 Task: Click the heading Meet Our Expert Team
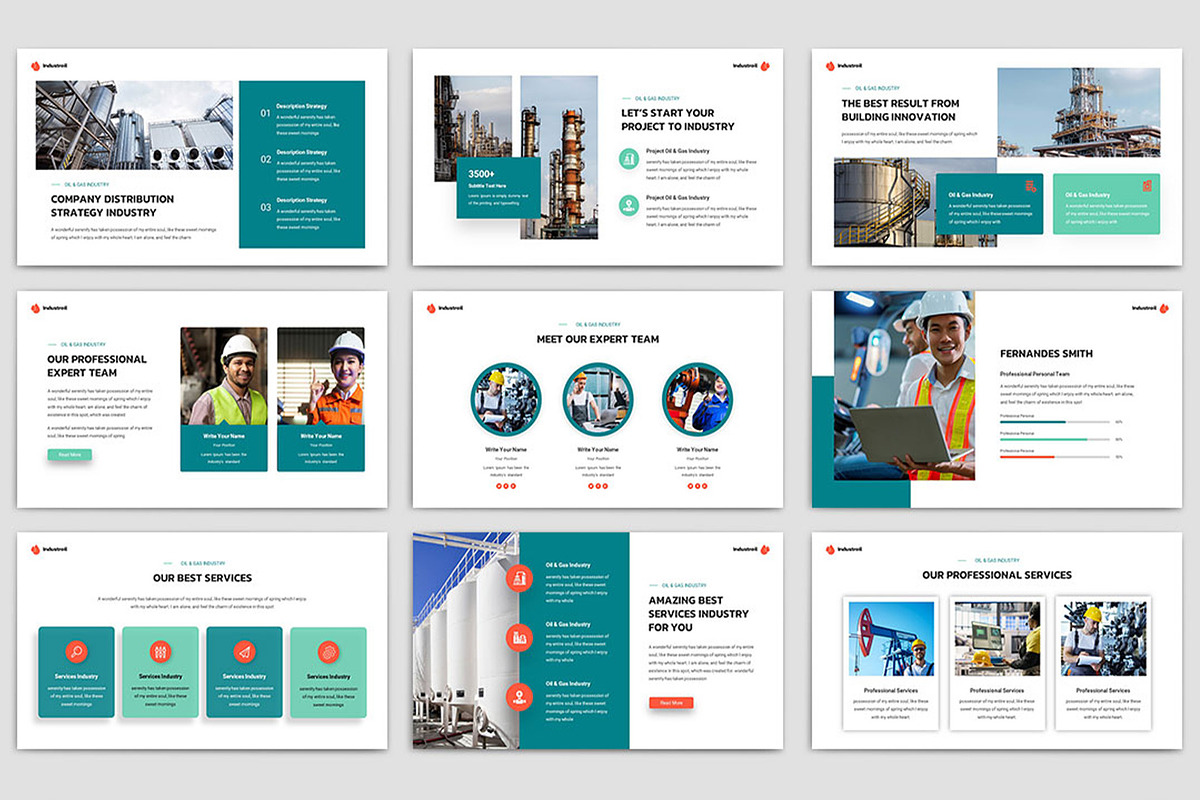point(598,339)
